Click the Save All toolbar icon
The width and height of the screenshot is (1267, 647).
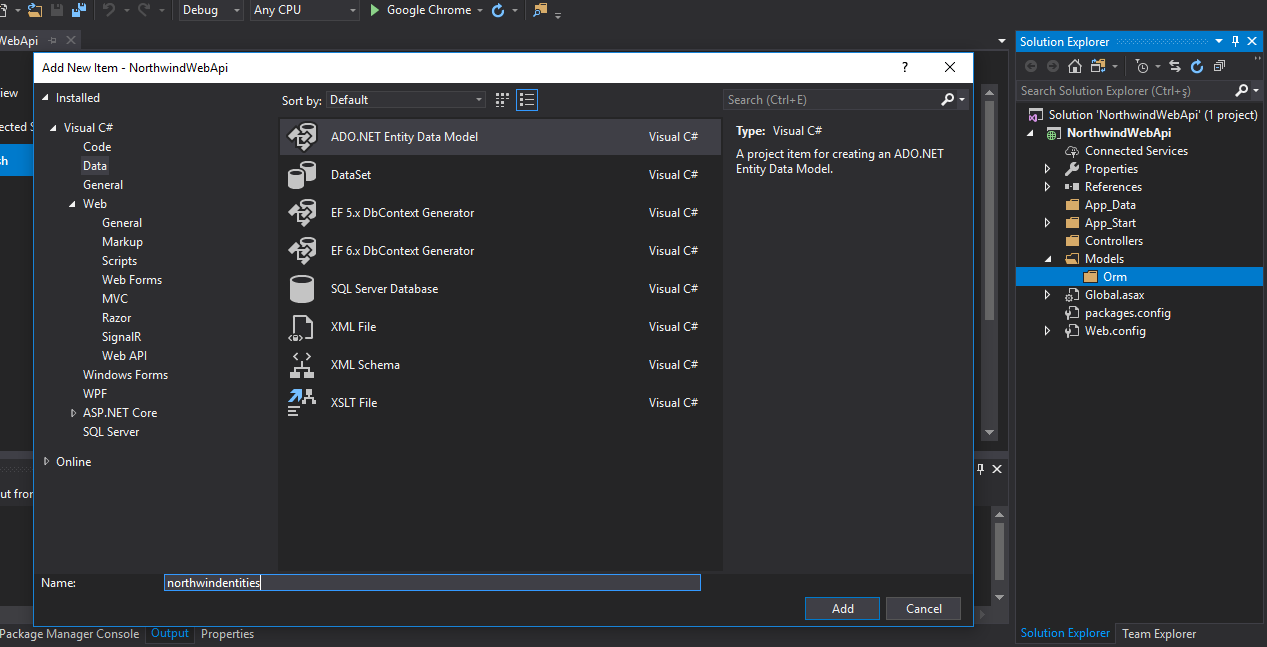click(x=77, y=10)
